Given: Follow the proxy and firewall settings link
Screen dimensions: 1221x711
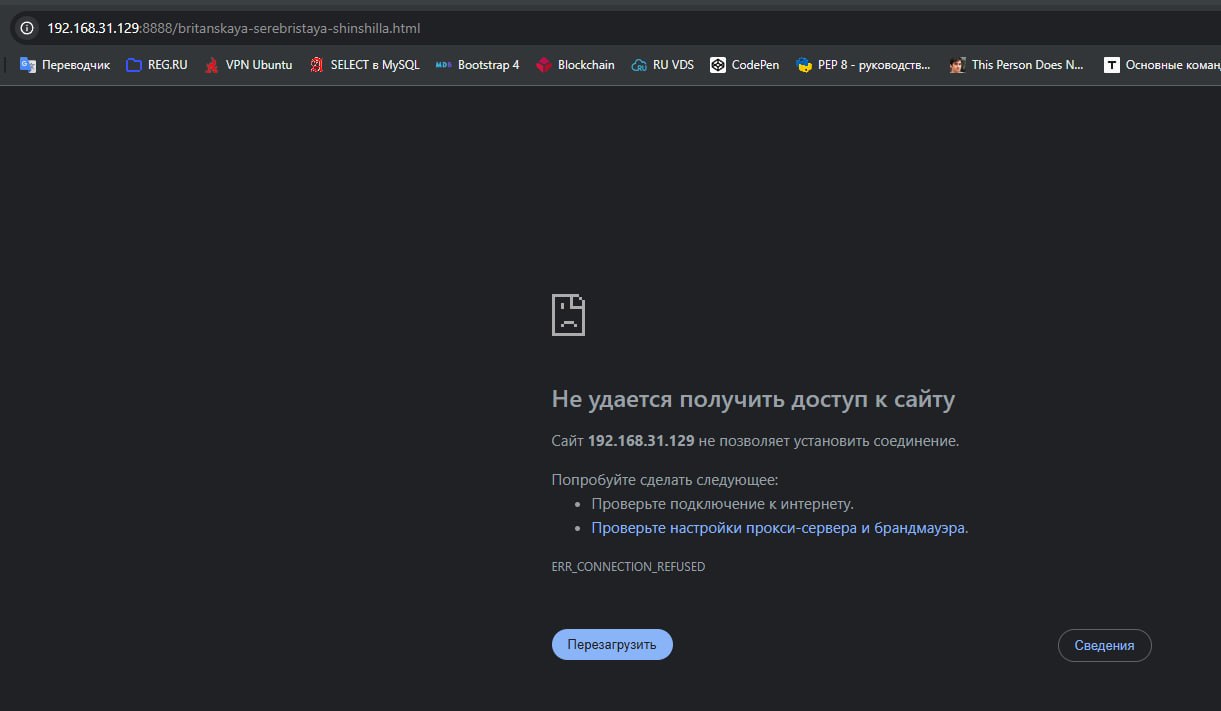Looking at the screenshot, I should 777,528.
